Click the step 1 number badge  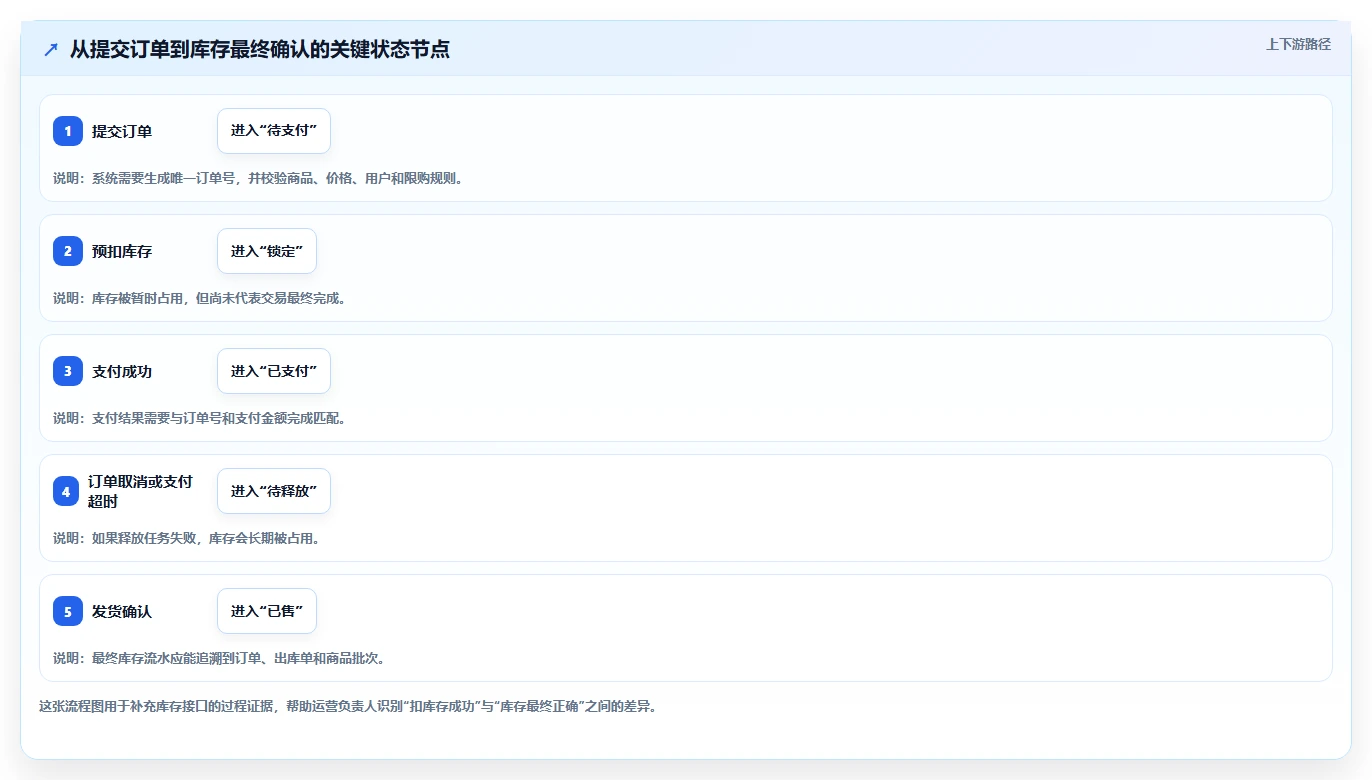(68, 131)
